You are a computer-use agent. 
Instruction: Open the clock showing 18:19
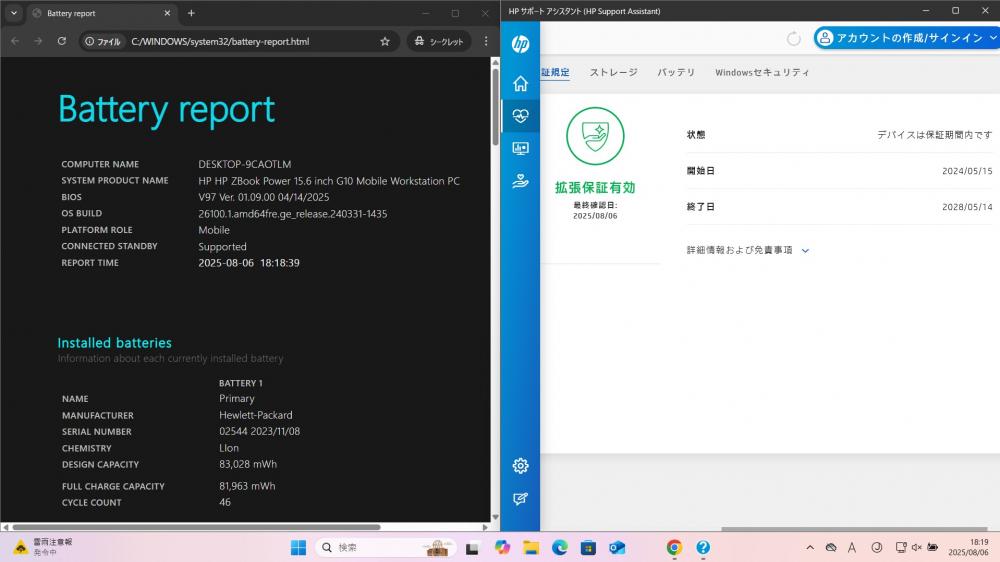tap(968, 547)
